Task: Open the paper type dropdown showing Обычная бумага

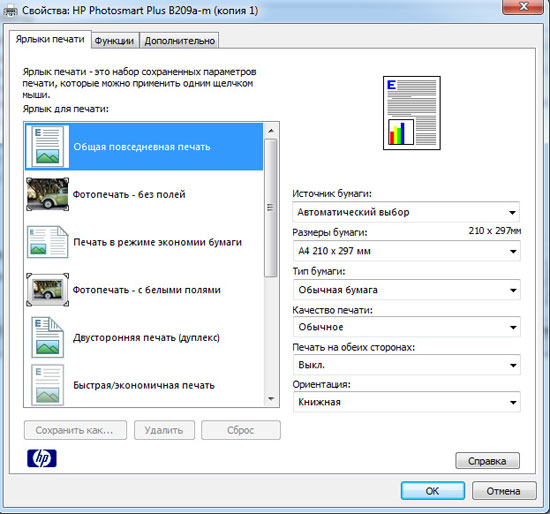Action: click(406, 290)
